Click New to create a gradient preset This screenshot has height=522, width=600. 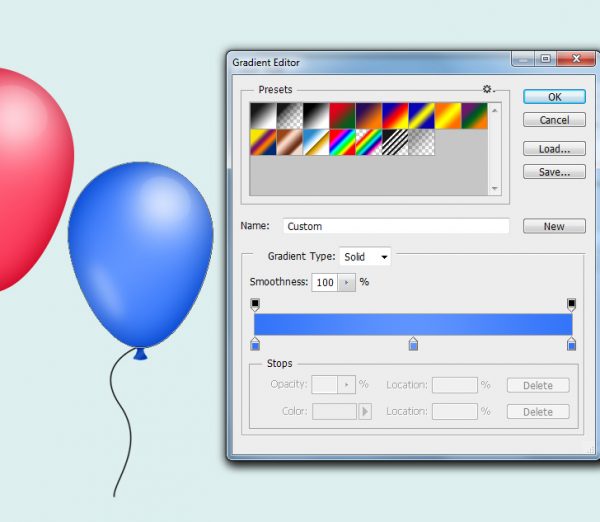[x=554, y=226]
